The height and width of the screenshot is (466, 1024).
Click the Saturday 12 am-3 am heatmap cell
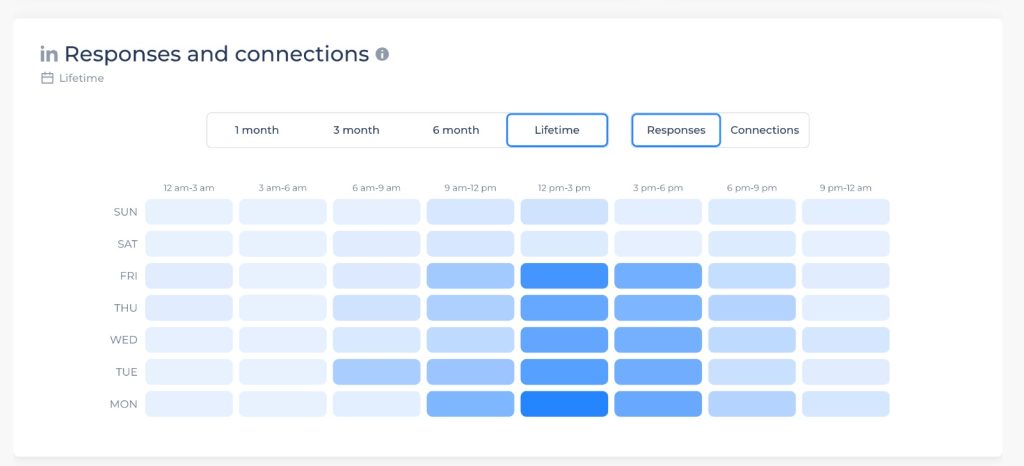click(x=189, y=243)
